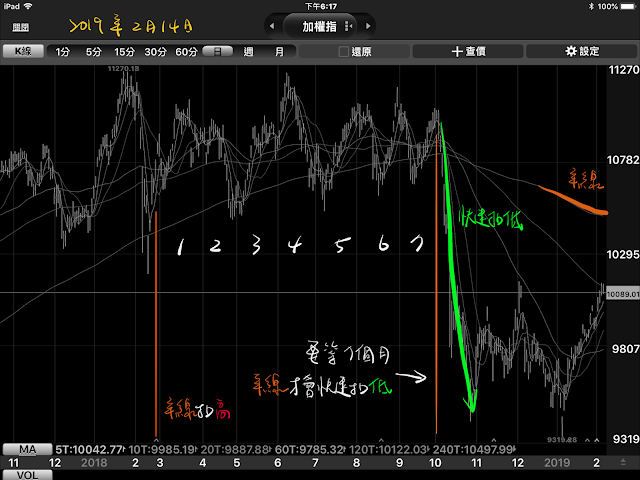Tap the 240T:10497.99 moving average value

473,450
